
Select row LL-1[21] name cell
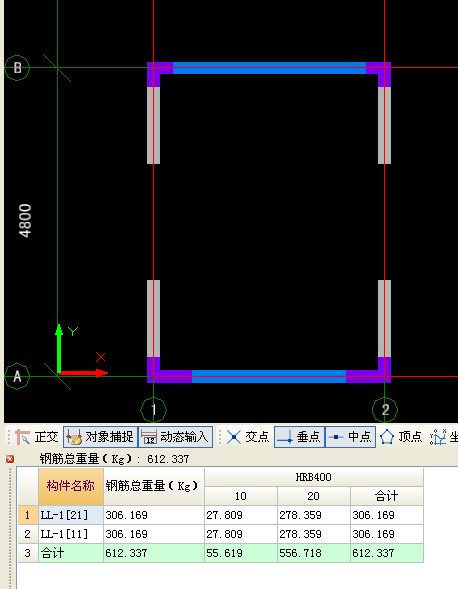[x=71, y=515]
